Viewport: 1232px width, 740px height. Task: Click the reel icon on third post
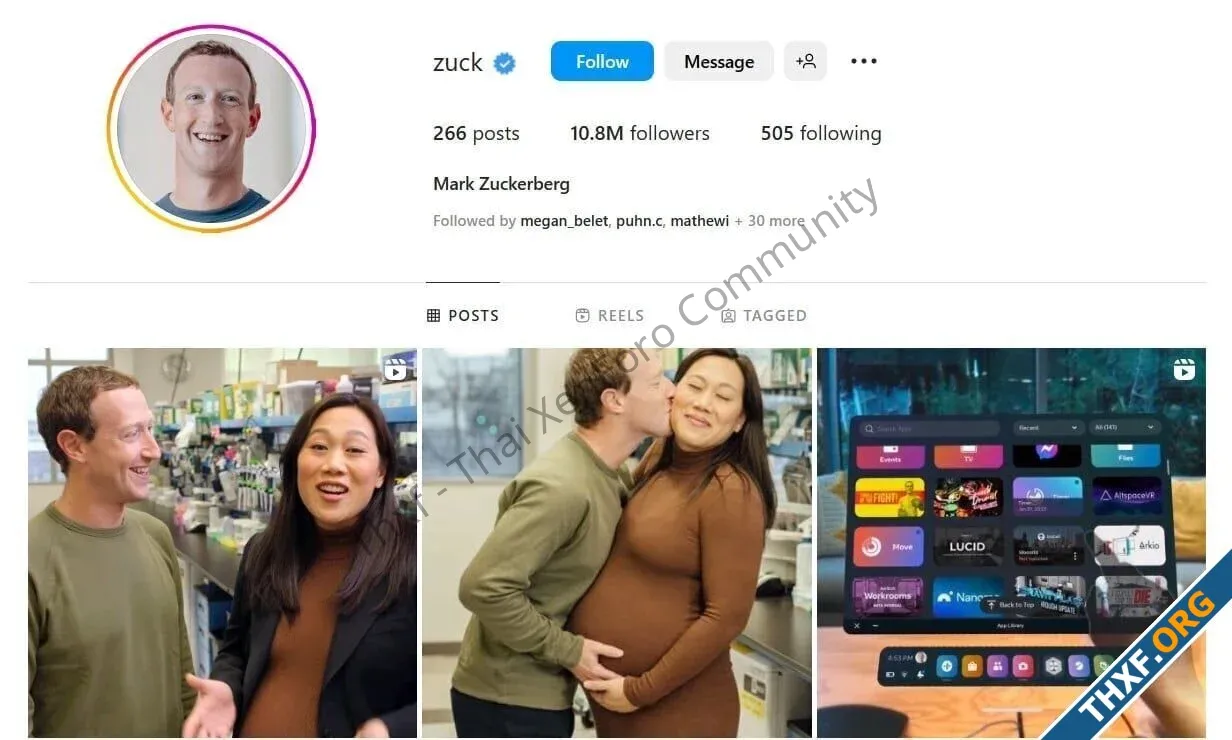click(x=1184, y=369)
